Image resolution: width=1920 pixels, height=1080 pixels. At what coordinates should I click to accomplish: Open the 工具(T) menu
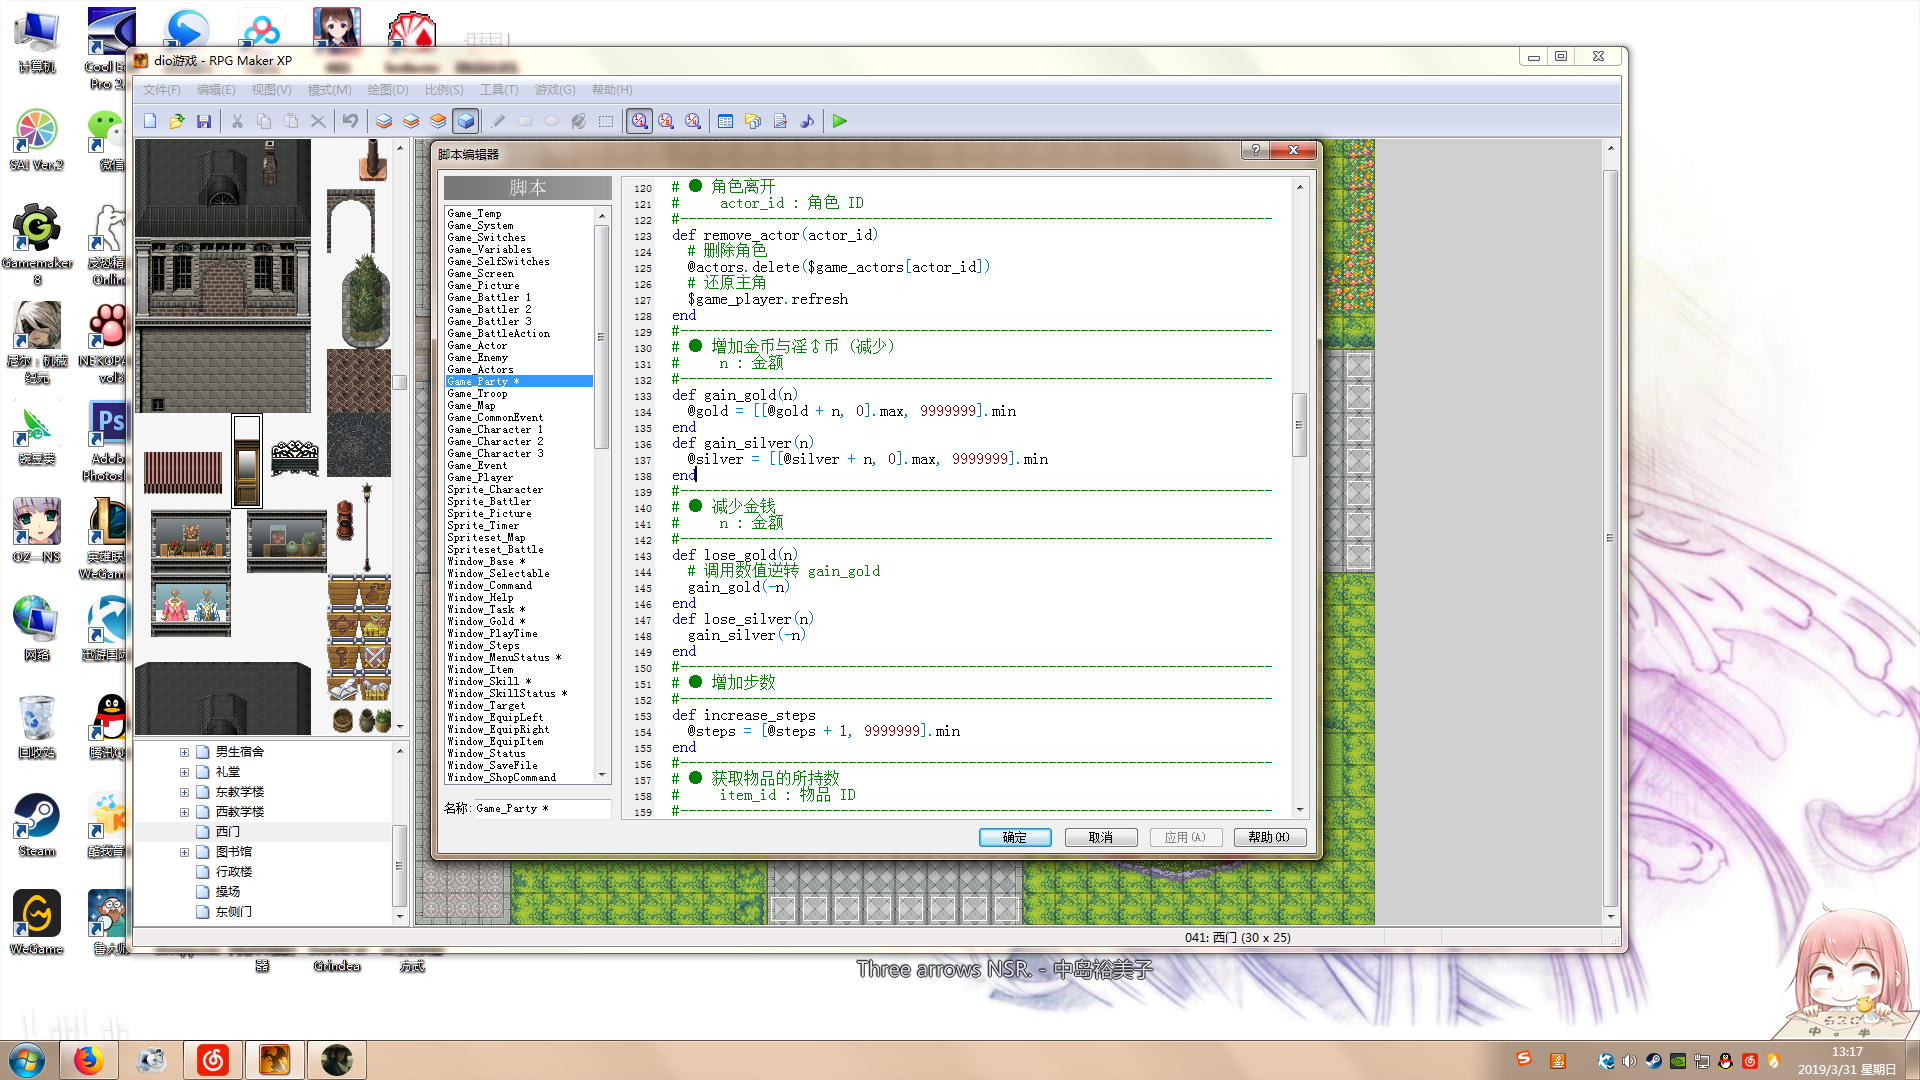tap(499, 90)
